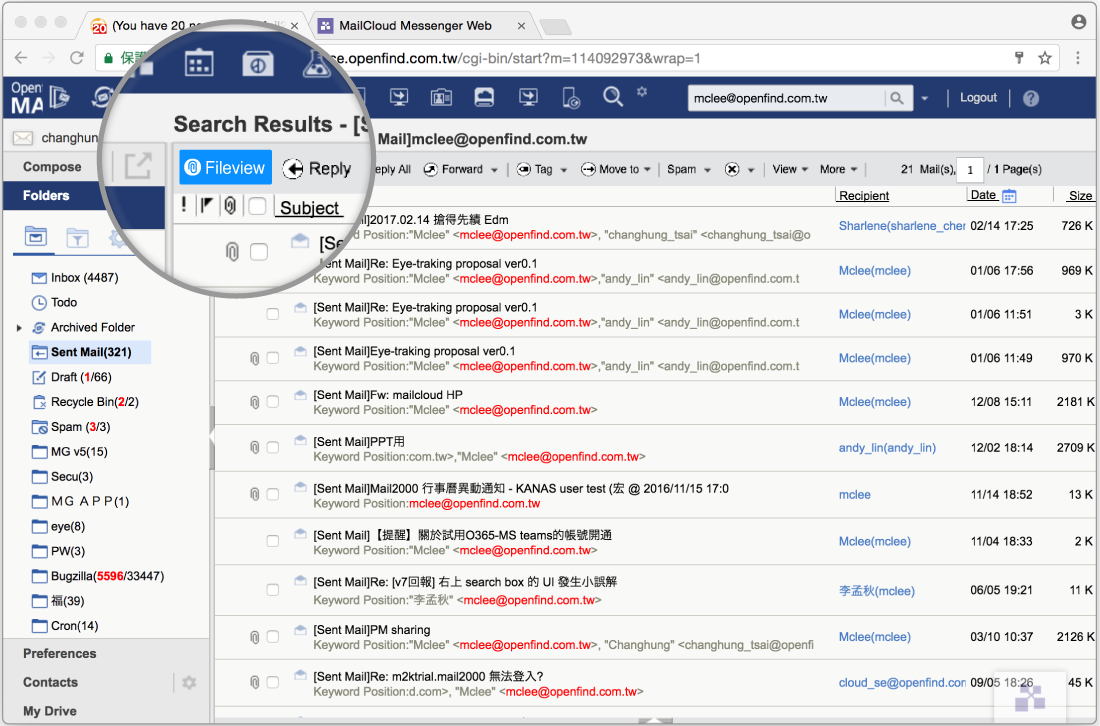Click the Date column calendar icon
This screenshot has width=1100, height=726.
[1009, 196]
